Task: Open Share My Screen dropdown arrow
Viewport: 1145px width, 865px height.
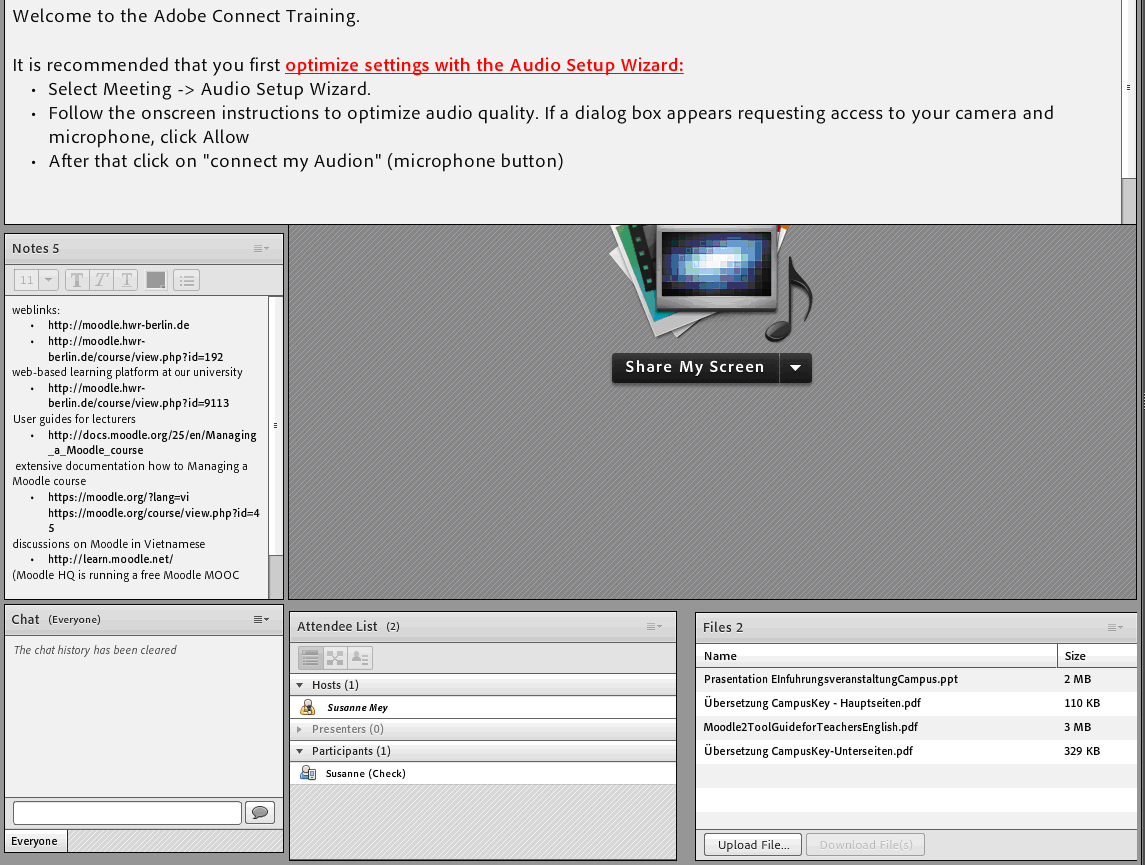Action: click(796, 368)
